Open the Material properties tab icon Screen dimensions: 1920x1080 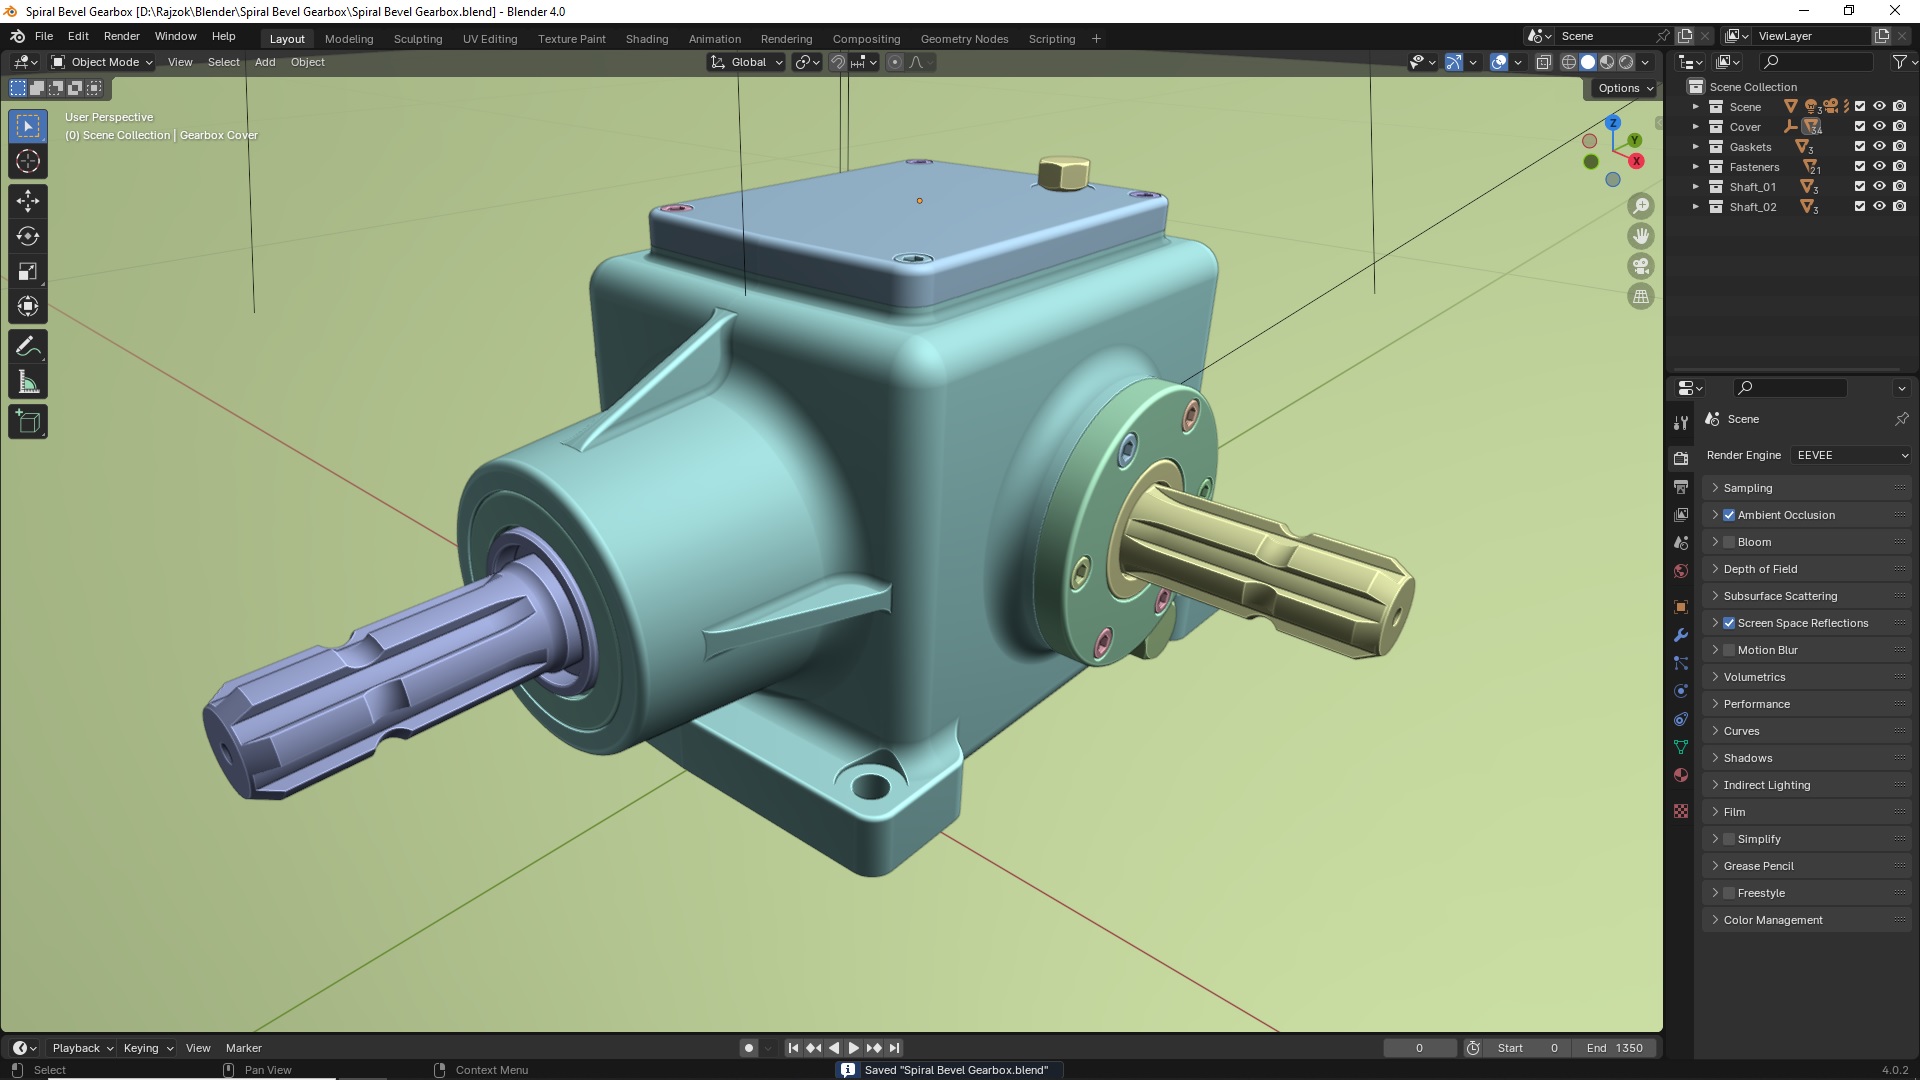(x=1681, y=775)
